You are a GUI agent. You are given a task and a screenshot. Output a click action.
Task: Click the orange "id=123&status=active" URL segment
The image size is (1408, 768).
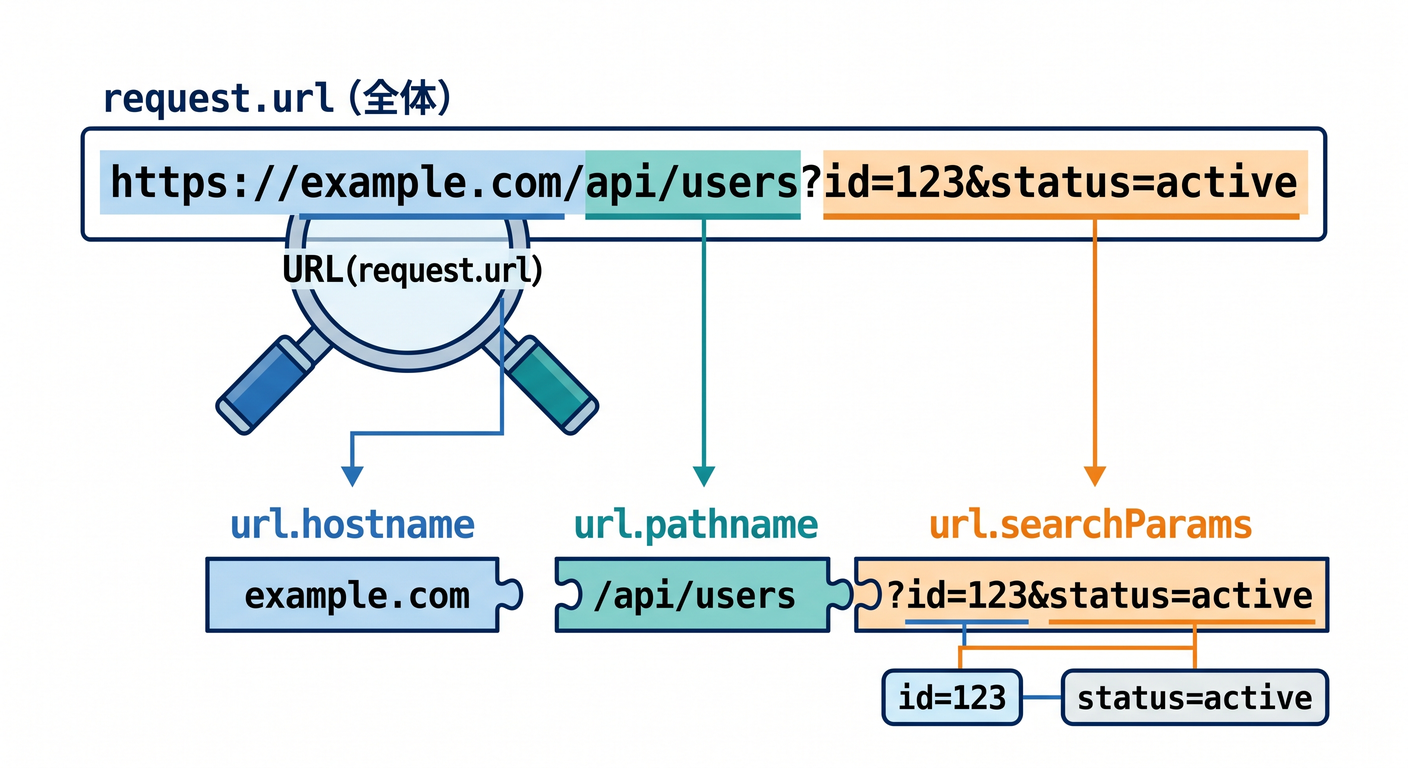[1065, 183]
